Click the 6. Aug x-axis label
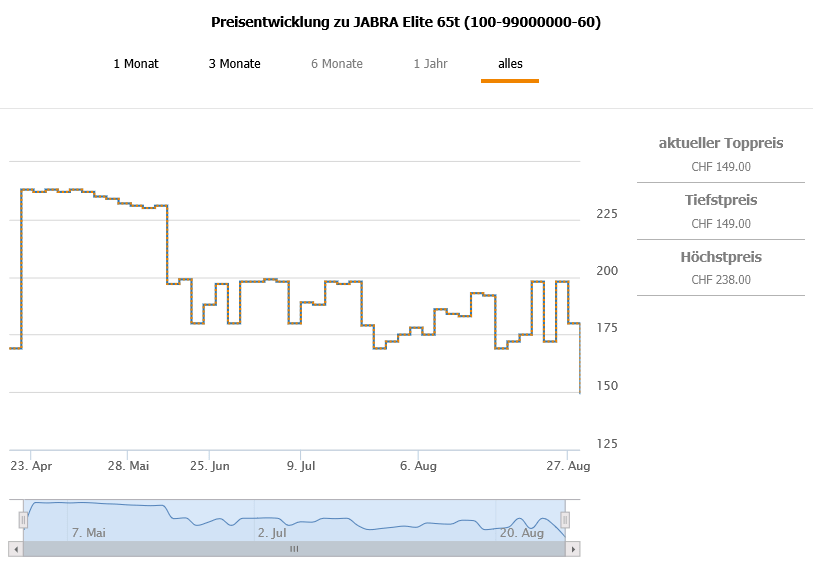The height and width of the screenshot is (567, 820). point(418,466)
